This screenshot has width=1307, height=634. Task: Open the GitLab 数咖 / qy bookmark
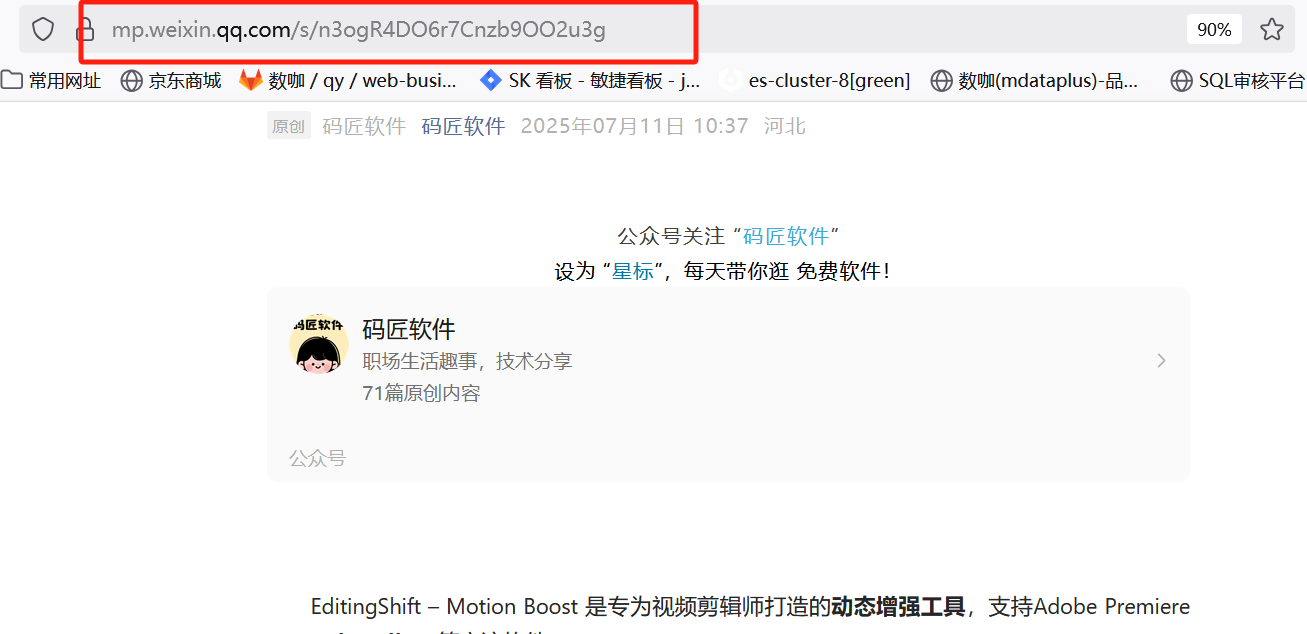(348, 81)
